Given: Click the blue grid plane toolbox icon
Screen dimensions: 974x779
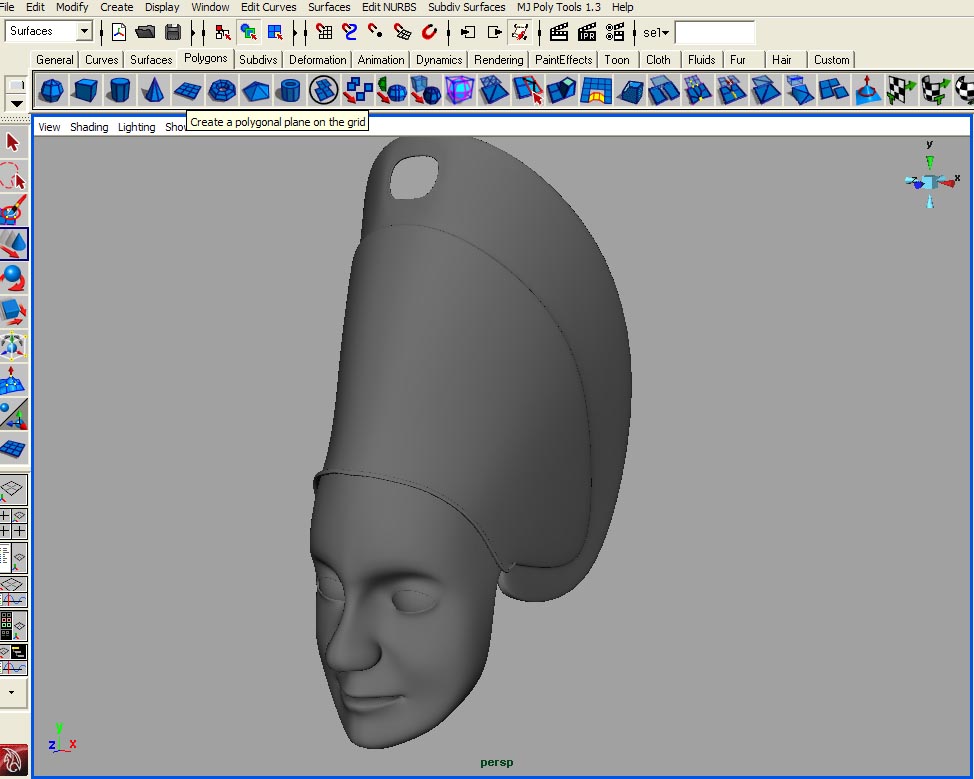Looking at the screenshot, I should pos(13,449).
